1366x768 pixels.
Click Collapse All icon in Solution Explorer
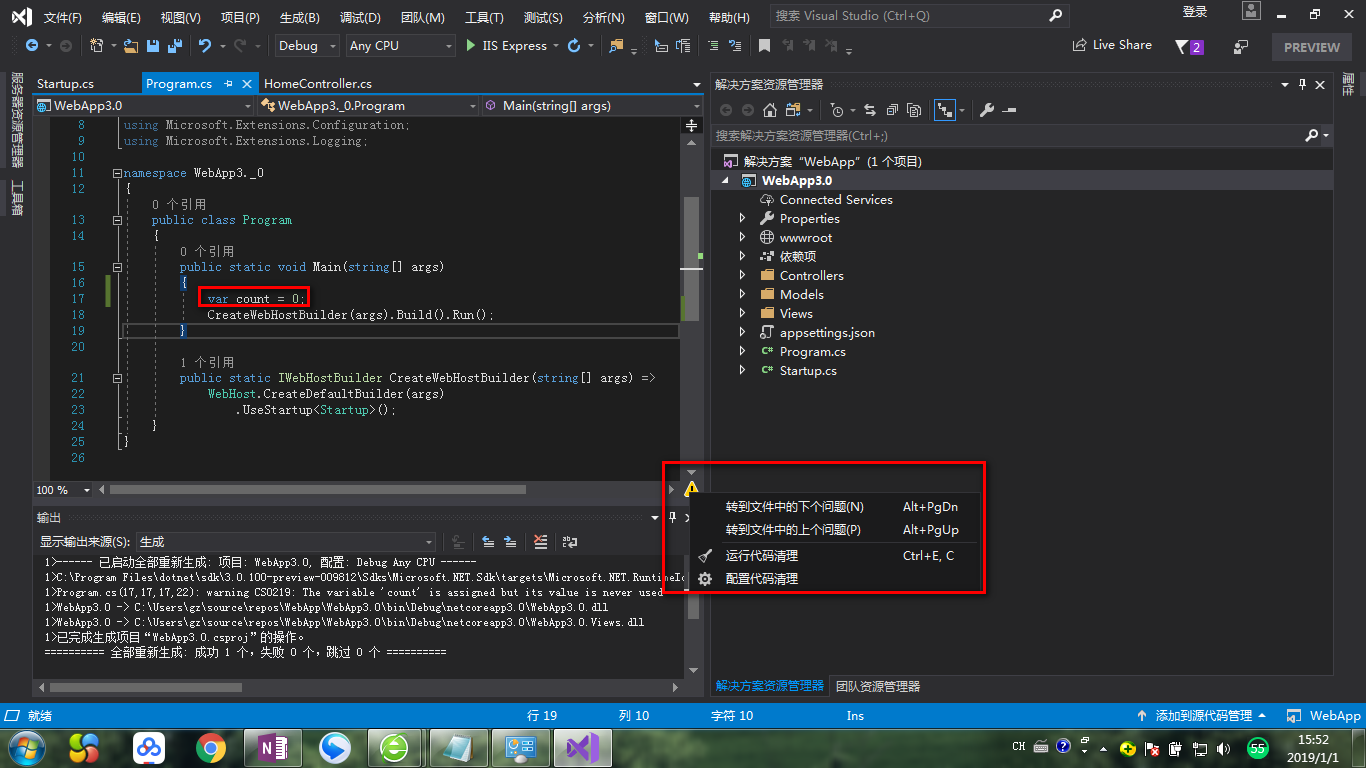891,110
